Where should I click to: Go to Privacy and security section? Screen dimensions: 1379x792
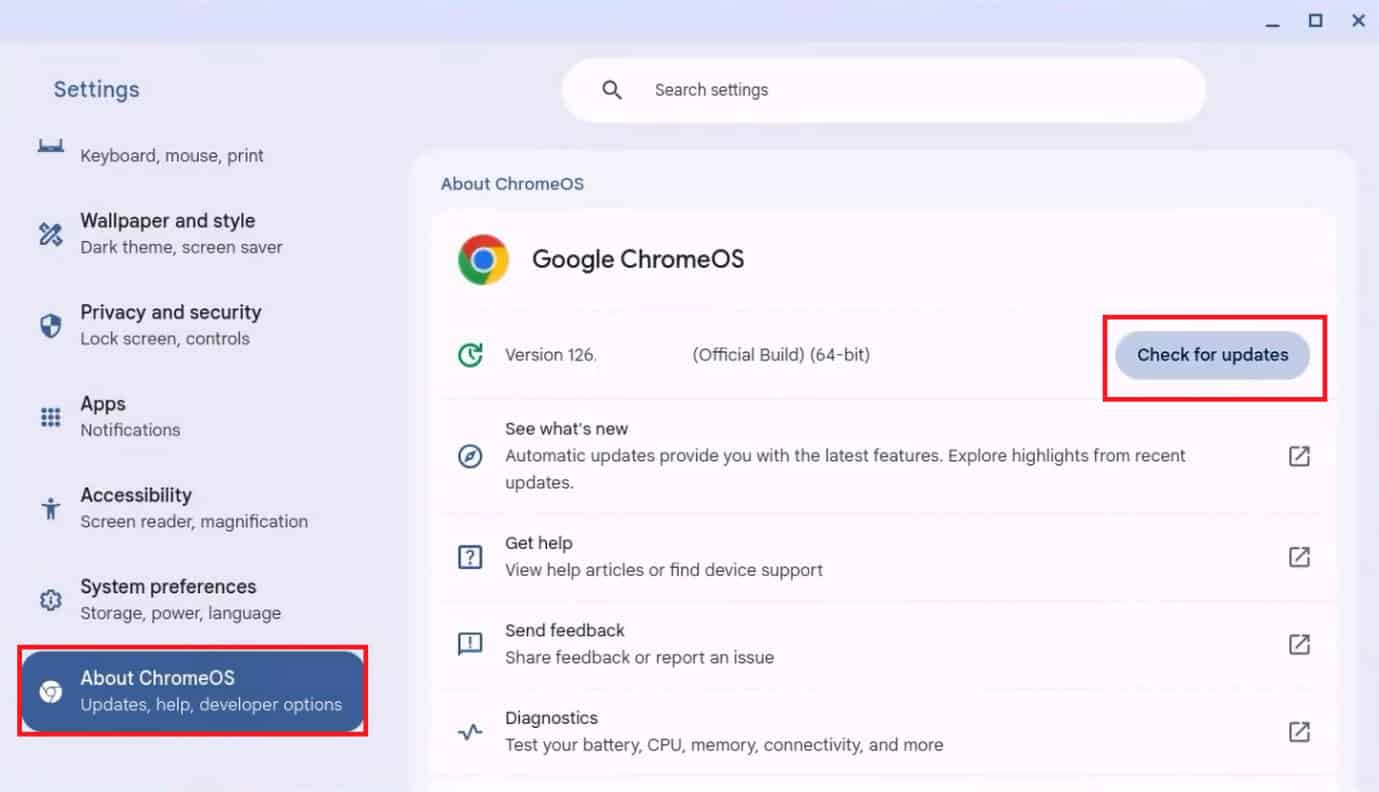(x=170, y=325)
